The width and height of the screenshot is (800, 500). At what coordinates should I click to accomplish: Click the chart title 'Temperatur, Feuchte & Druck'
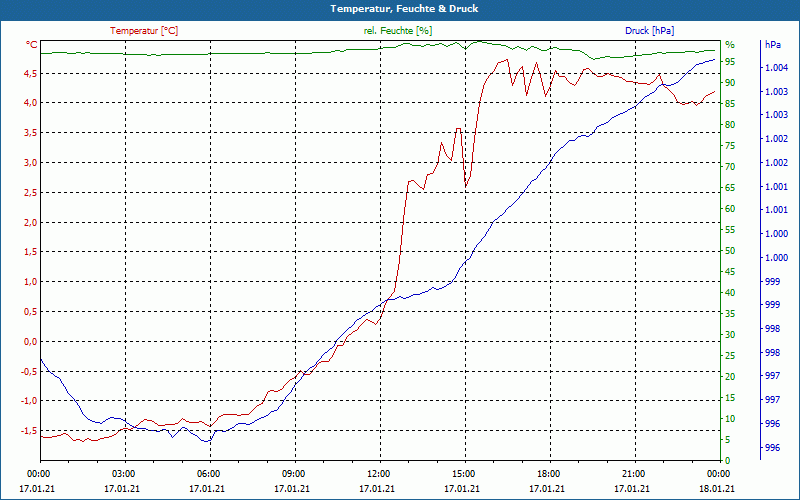coord(404,9)
